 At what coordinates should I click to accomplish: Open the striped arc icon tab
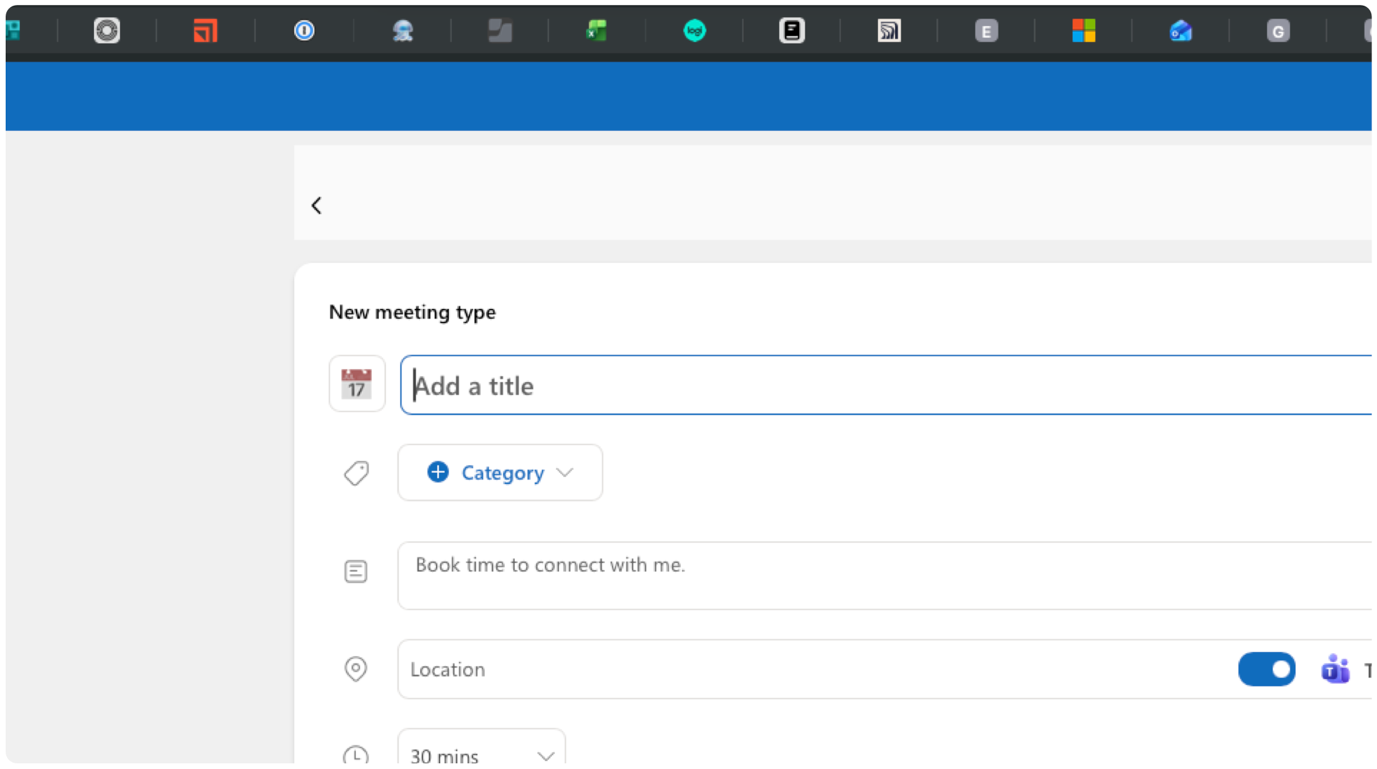click(889, 31)
